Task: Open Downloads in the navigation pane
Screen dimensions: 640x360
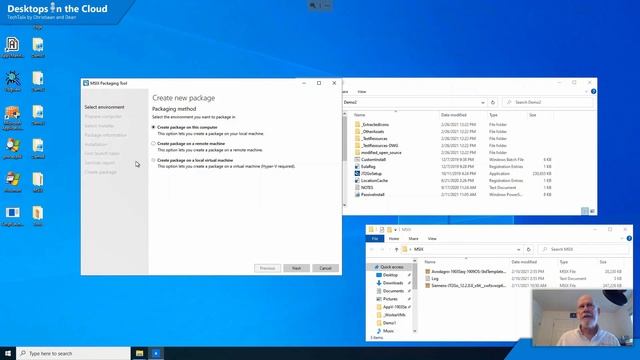Action: coord(393,283)
